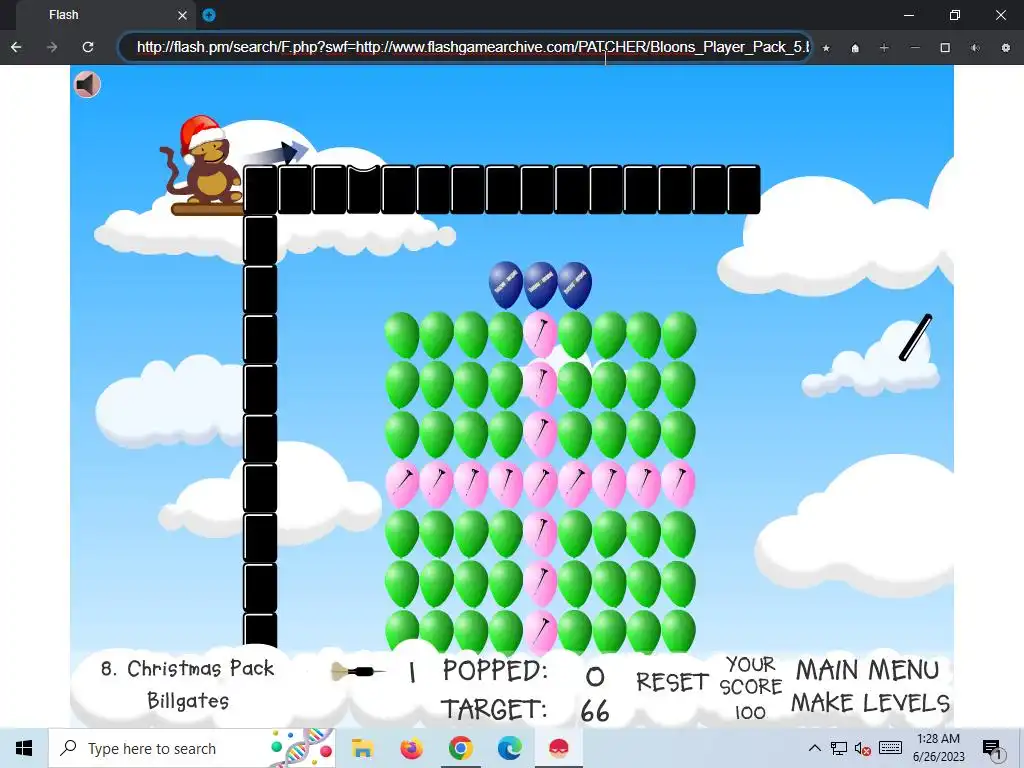Screen dimensions: 1024x768
Task: Switch to Google Chrome in the taskbar
Action: 460,748
